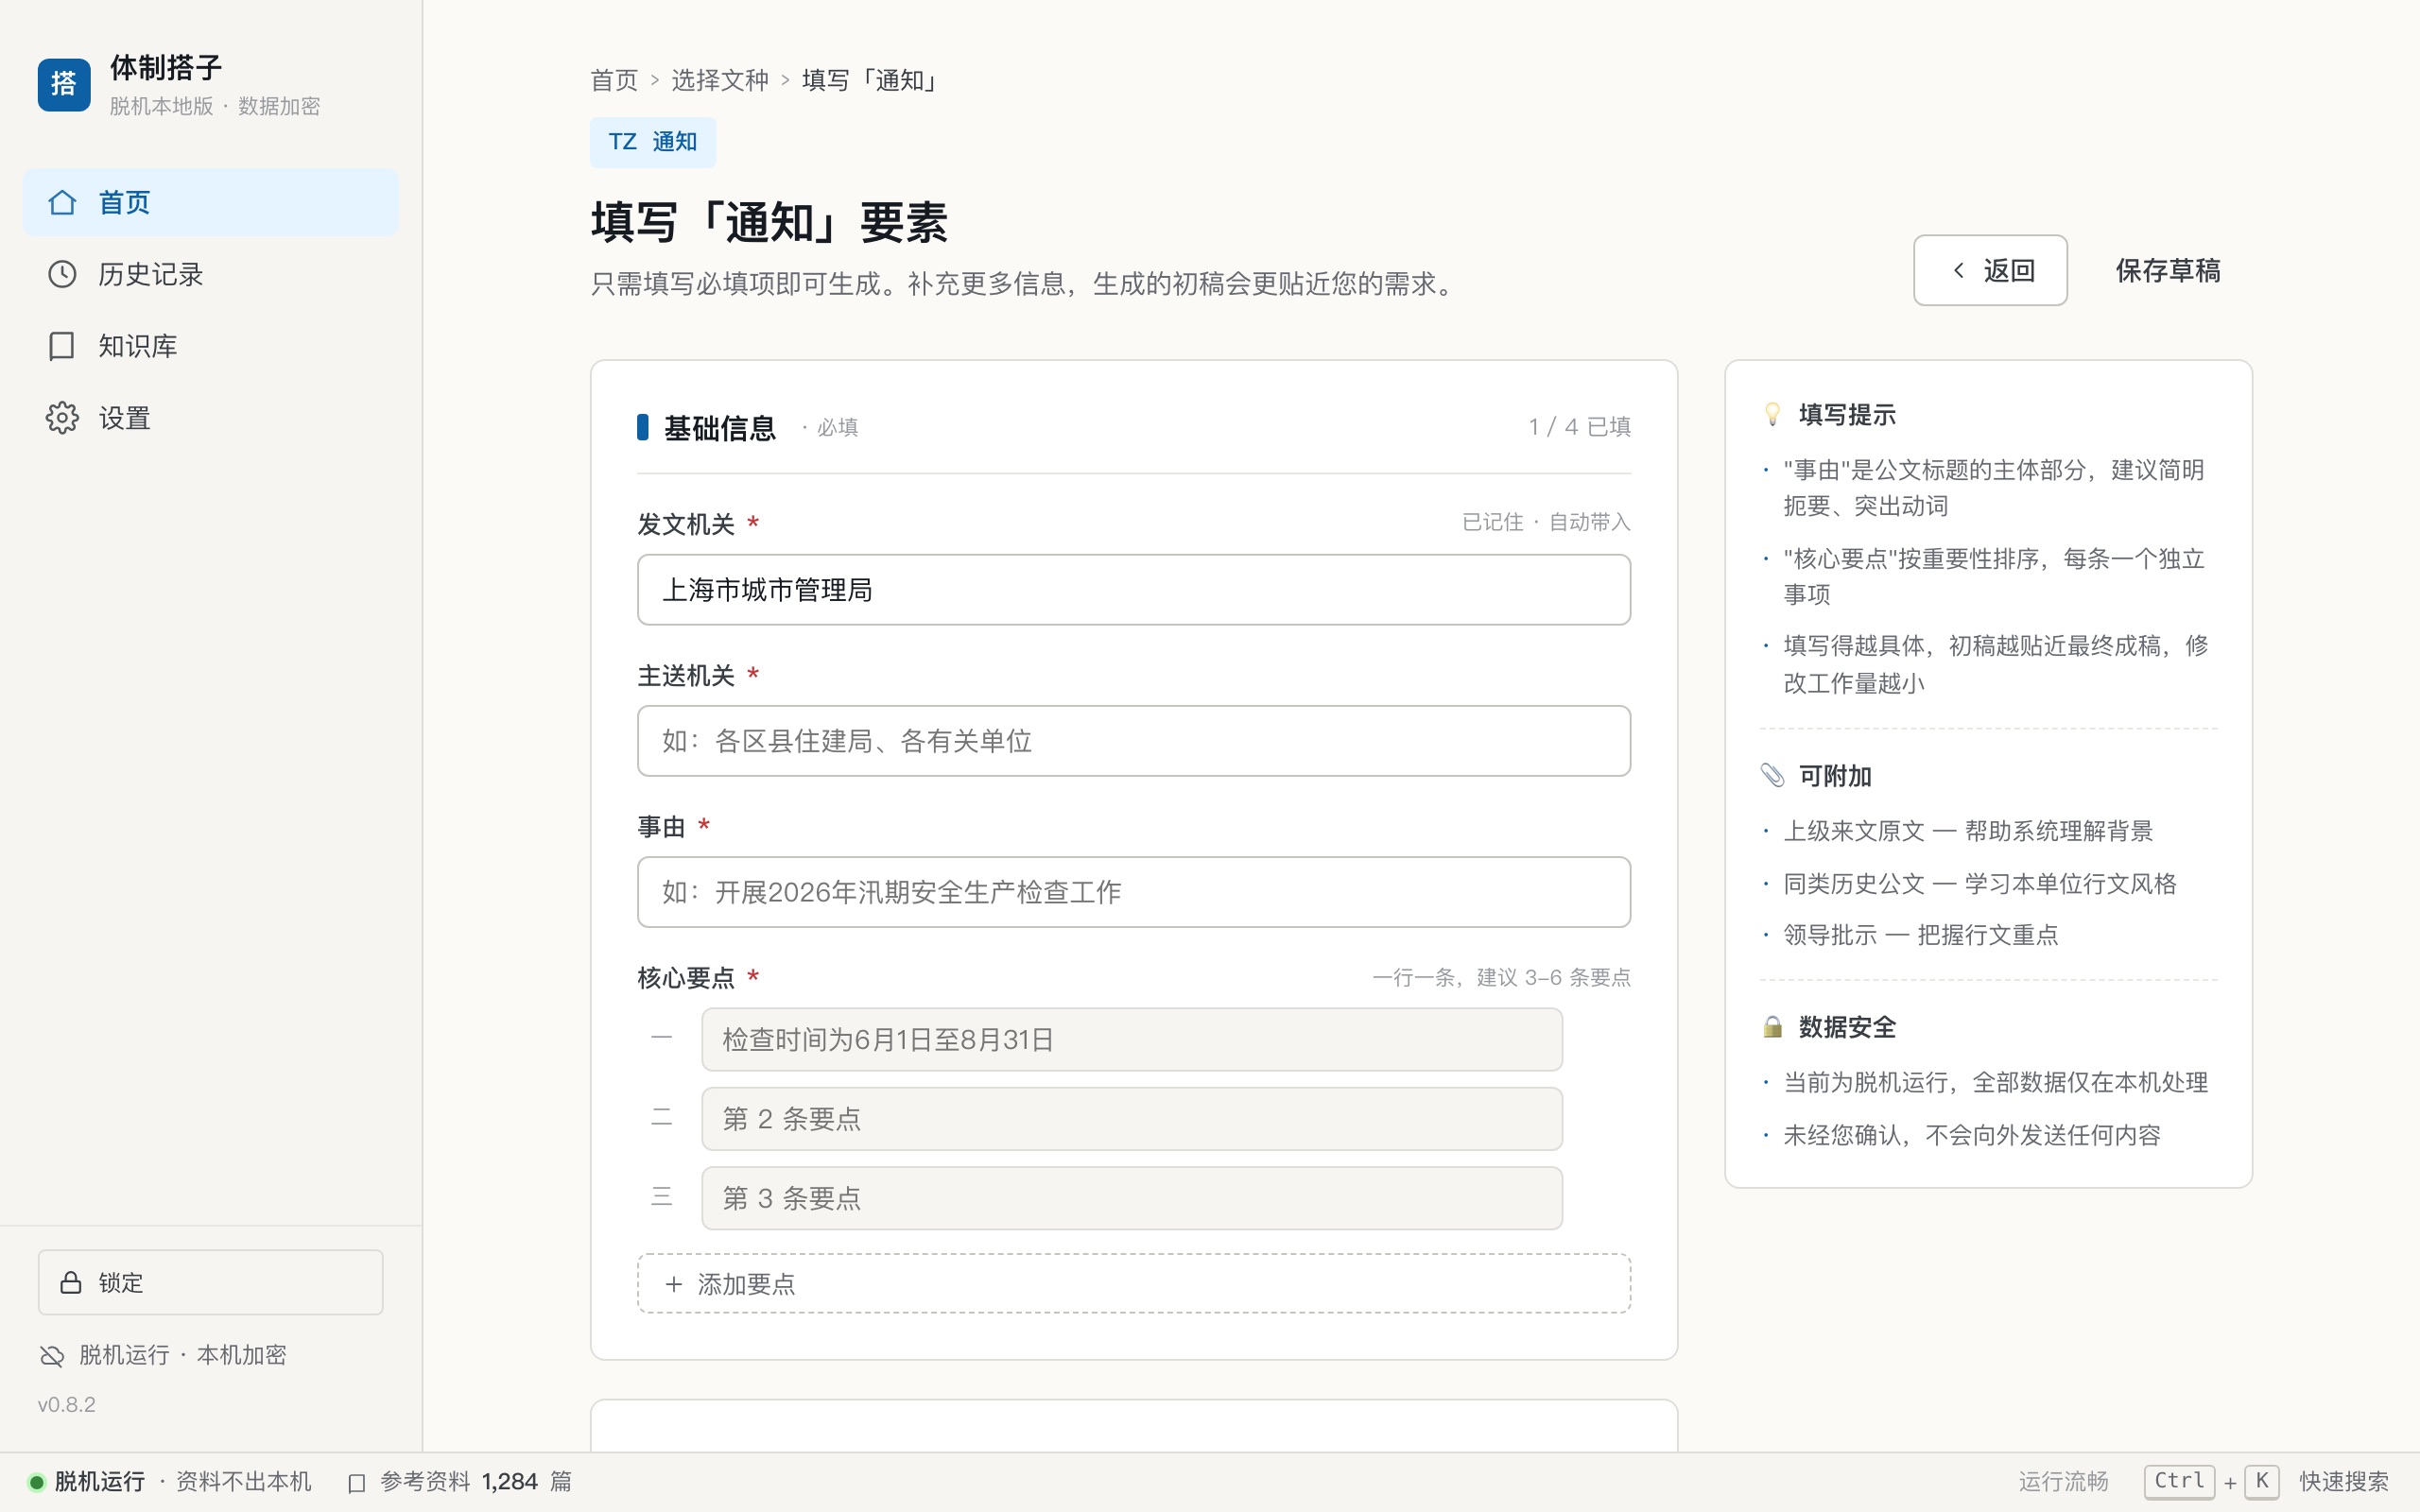Click the home icon beside 首页
This screenshot has width=2420, height=1512.
pos(62,203)
